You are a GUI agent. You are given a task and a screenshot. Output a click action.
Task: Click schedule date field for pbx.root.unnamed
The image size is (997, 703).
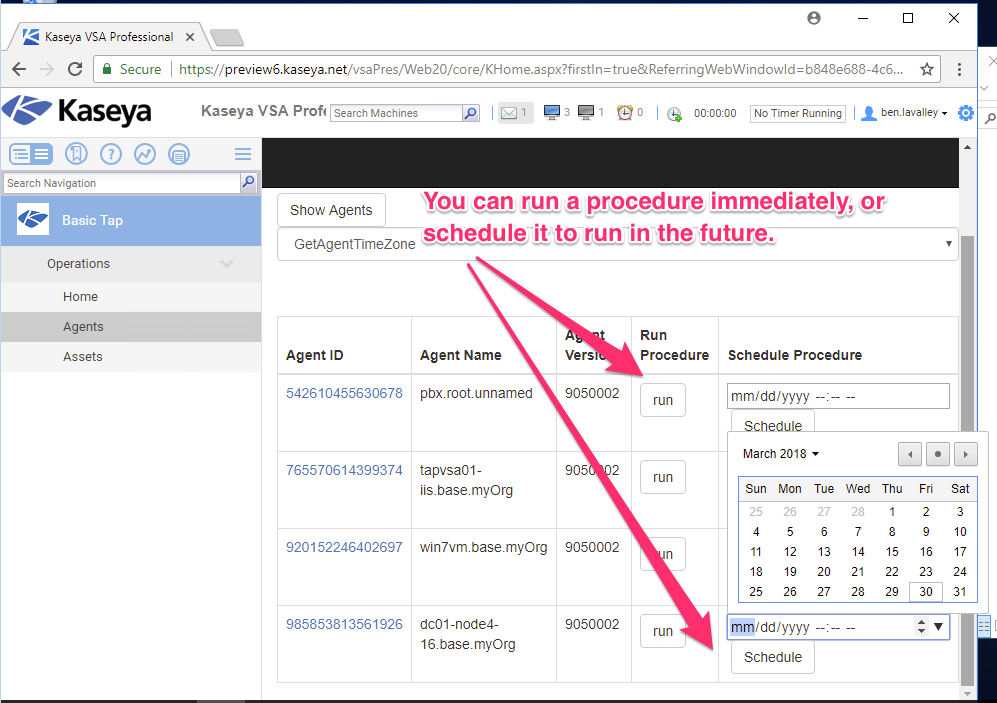point(838,396)
